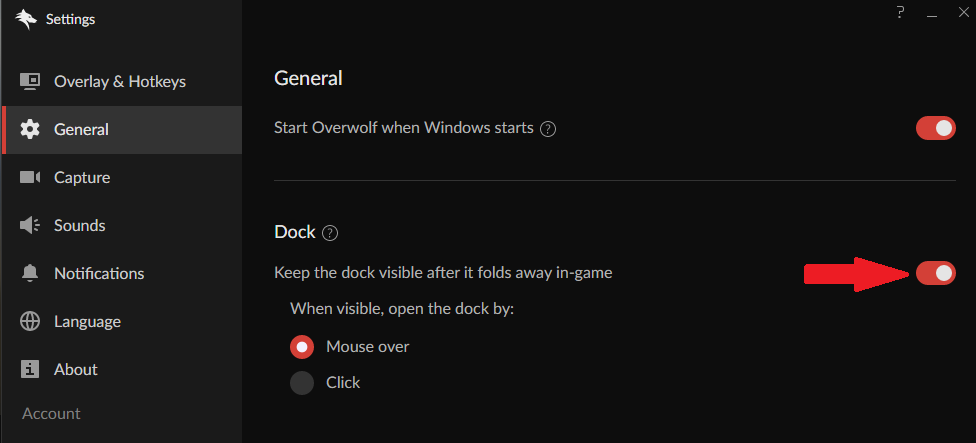Image resolution: width=976 pixels, height=443 pixels.
Task: Click the Capture video camera icon
Action: [30, 177]
